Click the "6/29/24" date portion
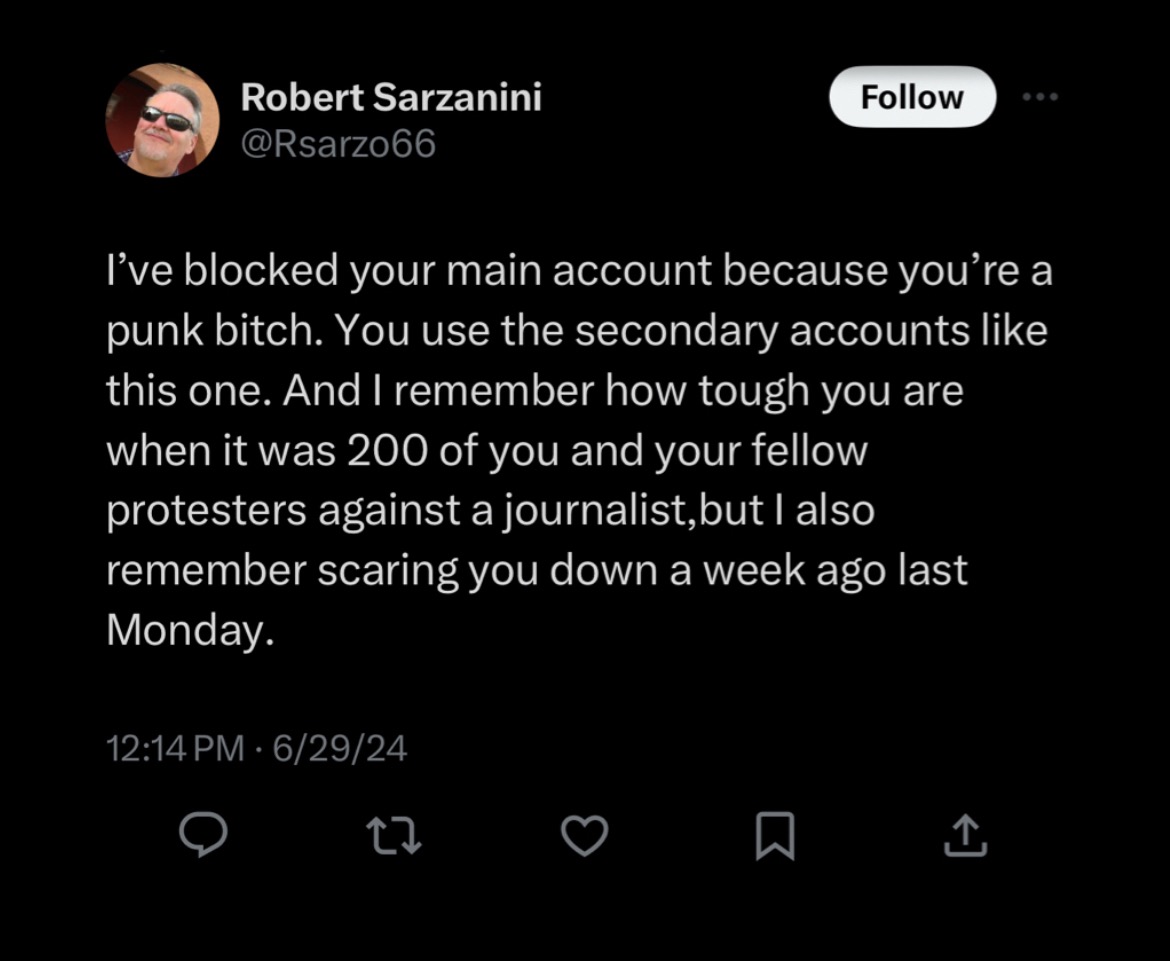The image size is (1170, 961). click(340, 748)
